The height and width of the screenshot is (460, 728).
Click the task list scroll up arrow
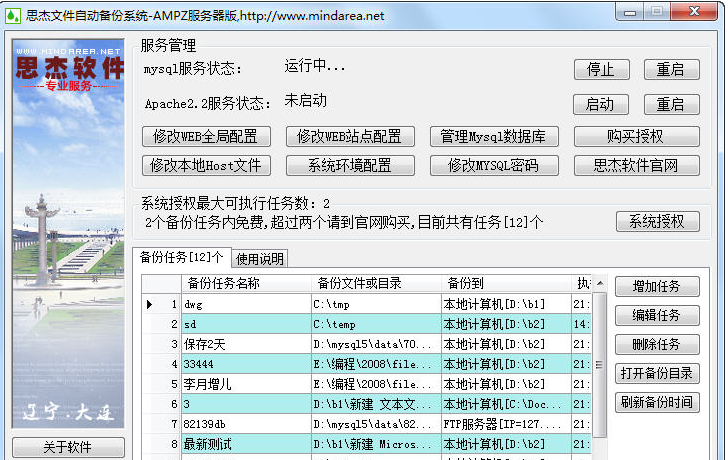[x=600, y=283]
